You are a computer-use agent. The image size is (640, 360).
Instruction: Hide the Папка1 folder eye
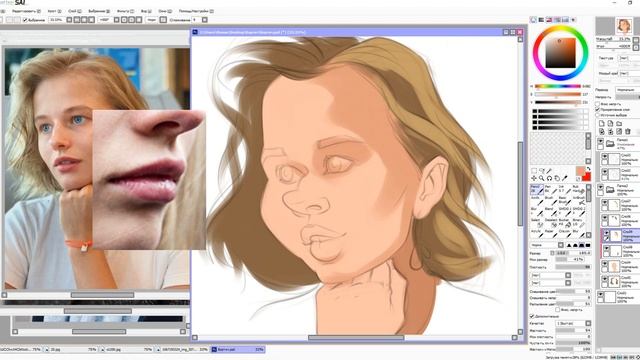click(600, 141)
